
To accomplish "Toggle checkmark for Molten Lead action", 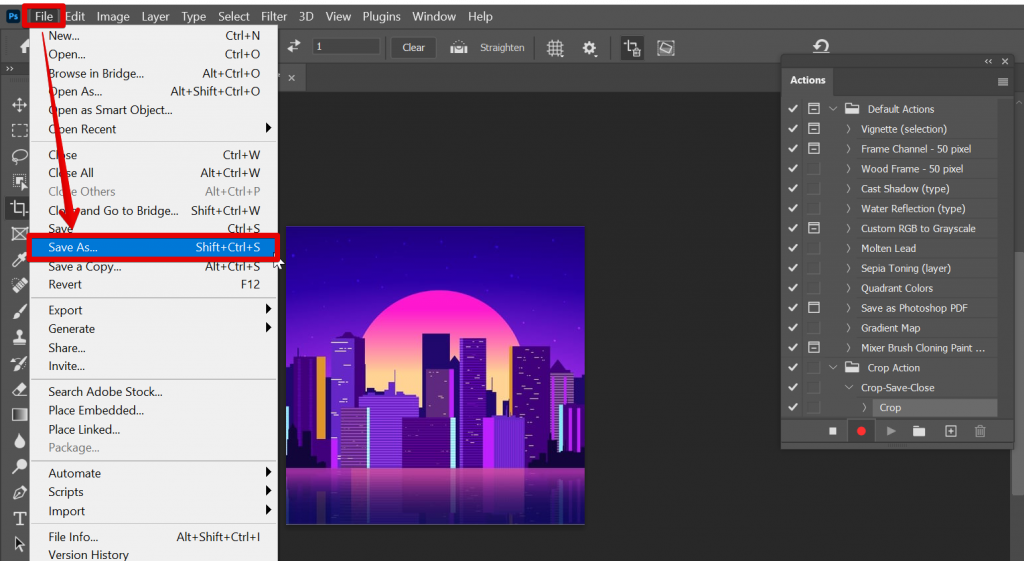I will (x=793, y=248).
